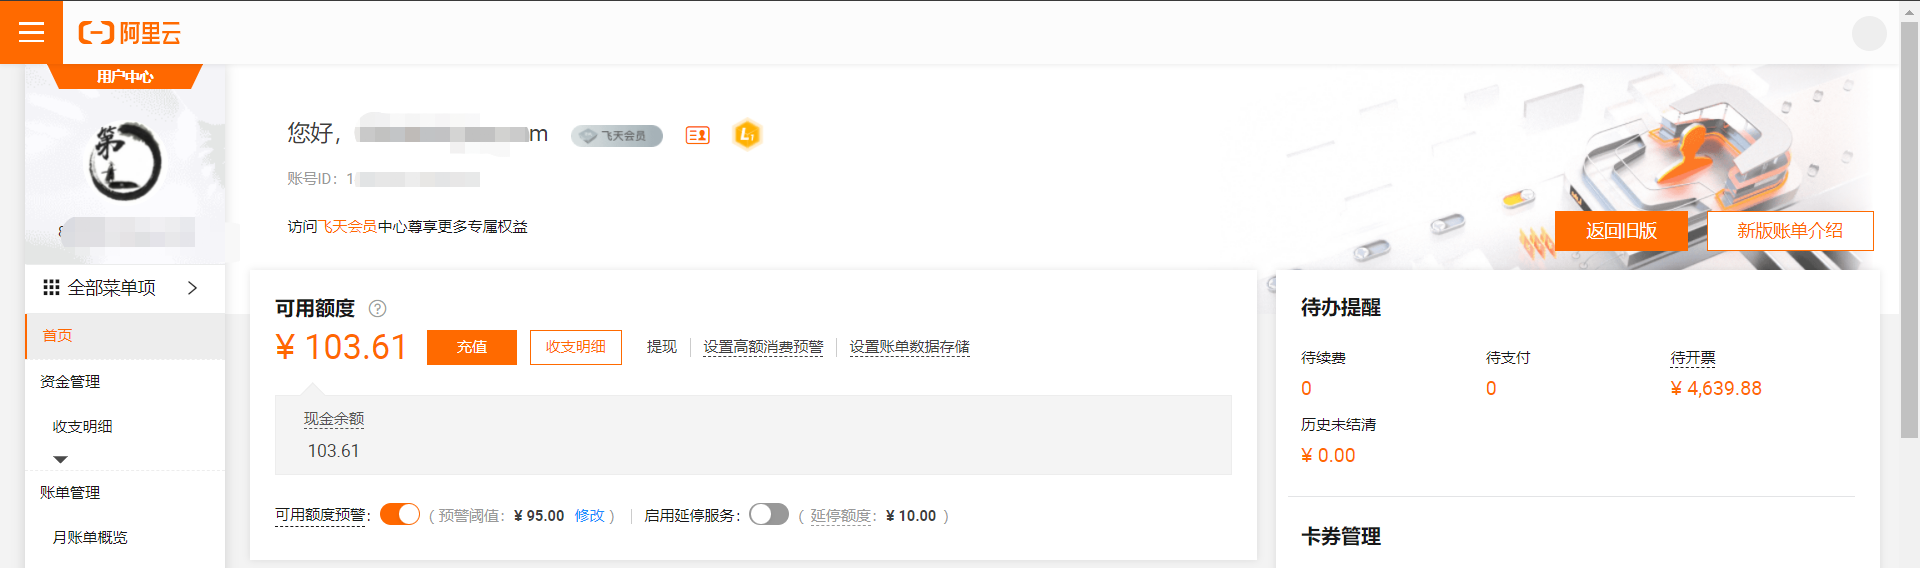Click the 修改 link for alert threshold
Screen dimensions: 1920x568
590,516
